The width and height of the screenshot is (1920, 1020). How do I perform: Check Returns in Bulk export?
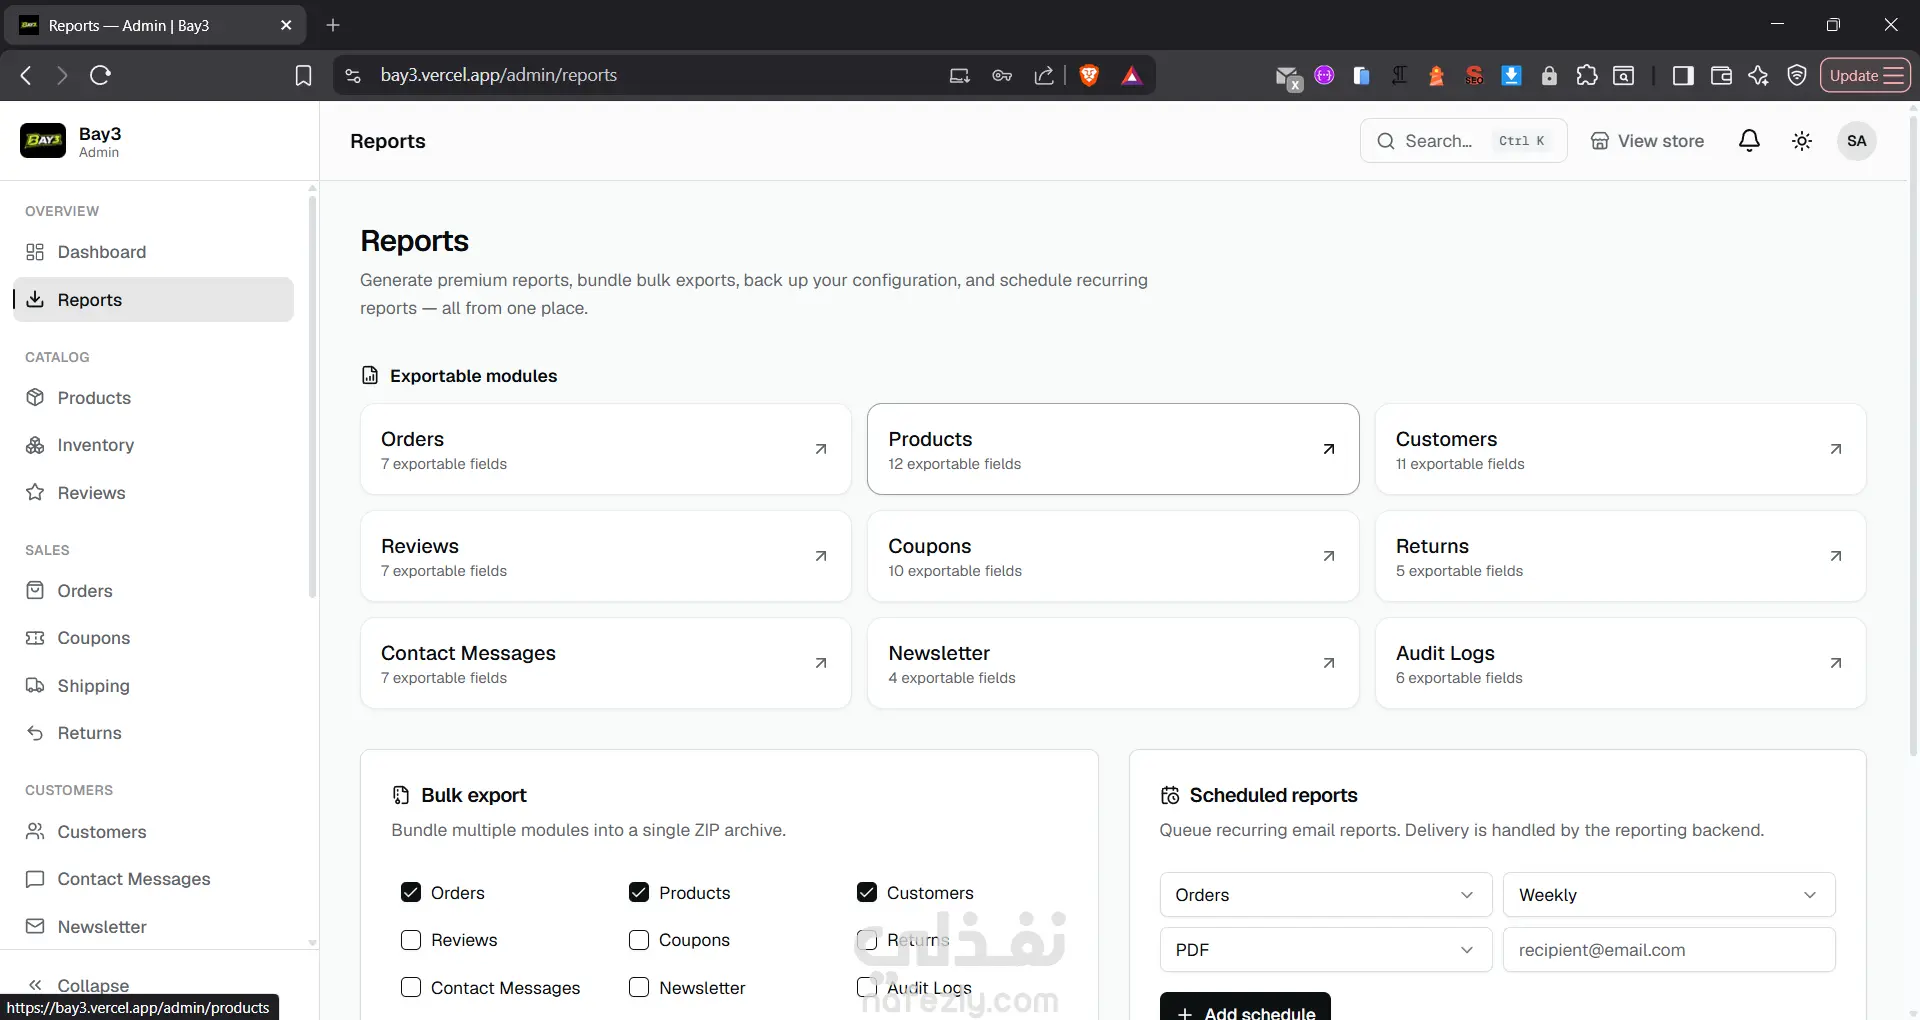[867, 940]
